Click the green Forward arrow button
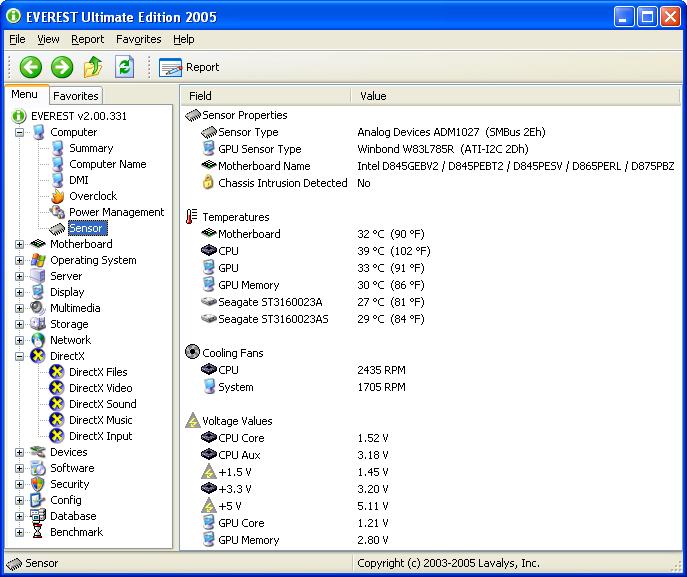Viewport: 687px width, 577px height. pos(62,67)
